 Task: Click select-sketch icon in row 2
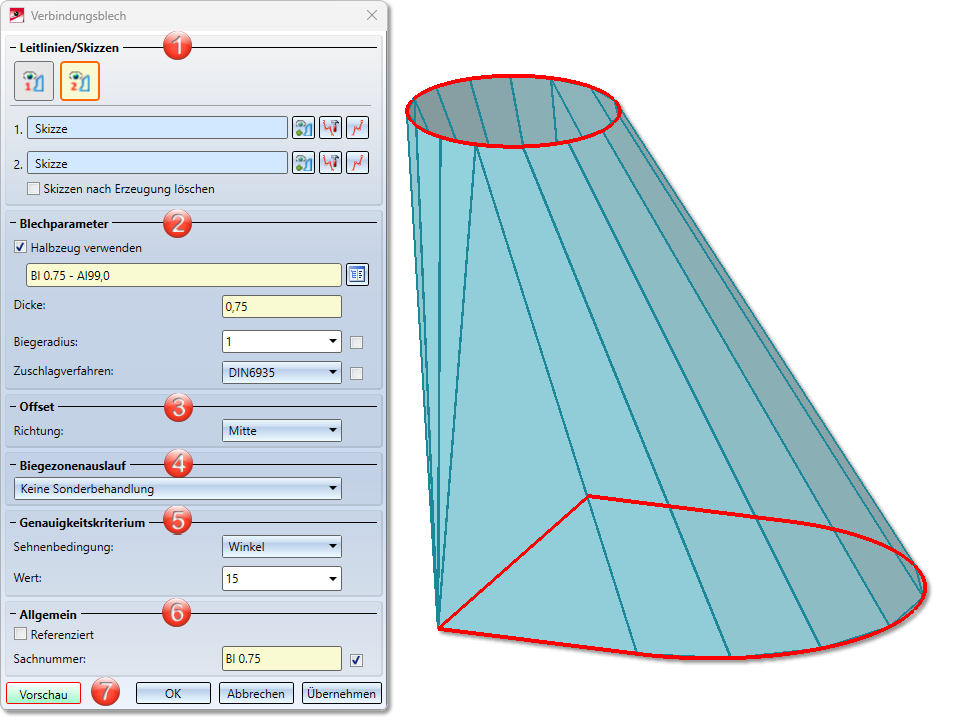[304, 163]
